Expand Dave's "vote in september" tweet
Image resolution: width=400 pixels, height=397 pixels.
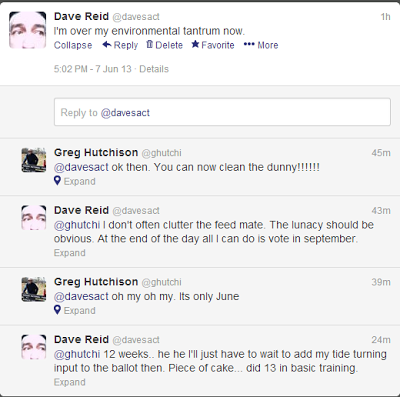pyautogui.click(x=70, y=253)
